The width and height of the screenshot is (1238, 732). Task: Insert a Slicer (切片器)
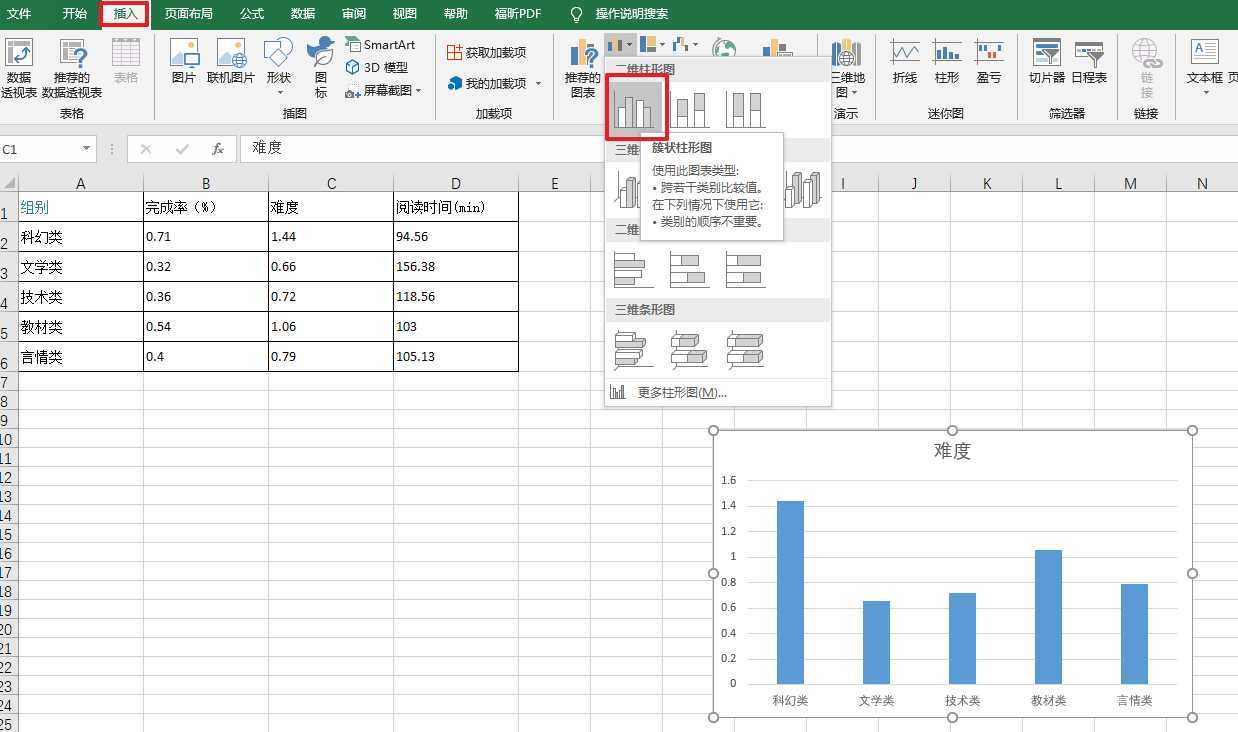[x=1046, y=62]
